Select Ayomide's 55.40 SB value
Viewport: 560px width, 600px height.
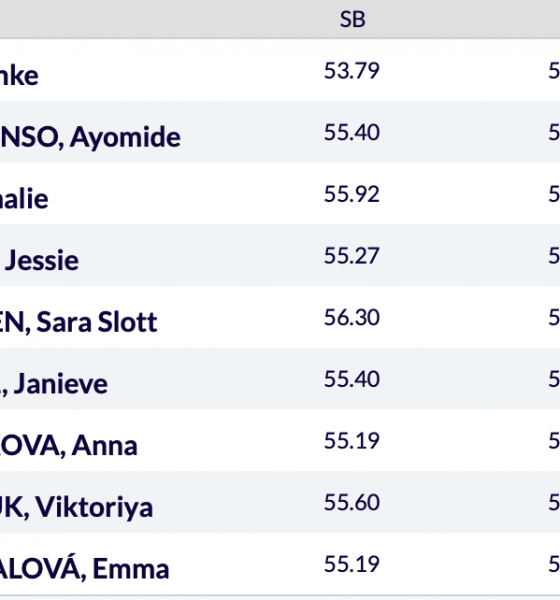point(352,132)
